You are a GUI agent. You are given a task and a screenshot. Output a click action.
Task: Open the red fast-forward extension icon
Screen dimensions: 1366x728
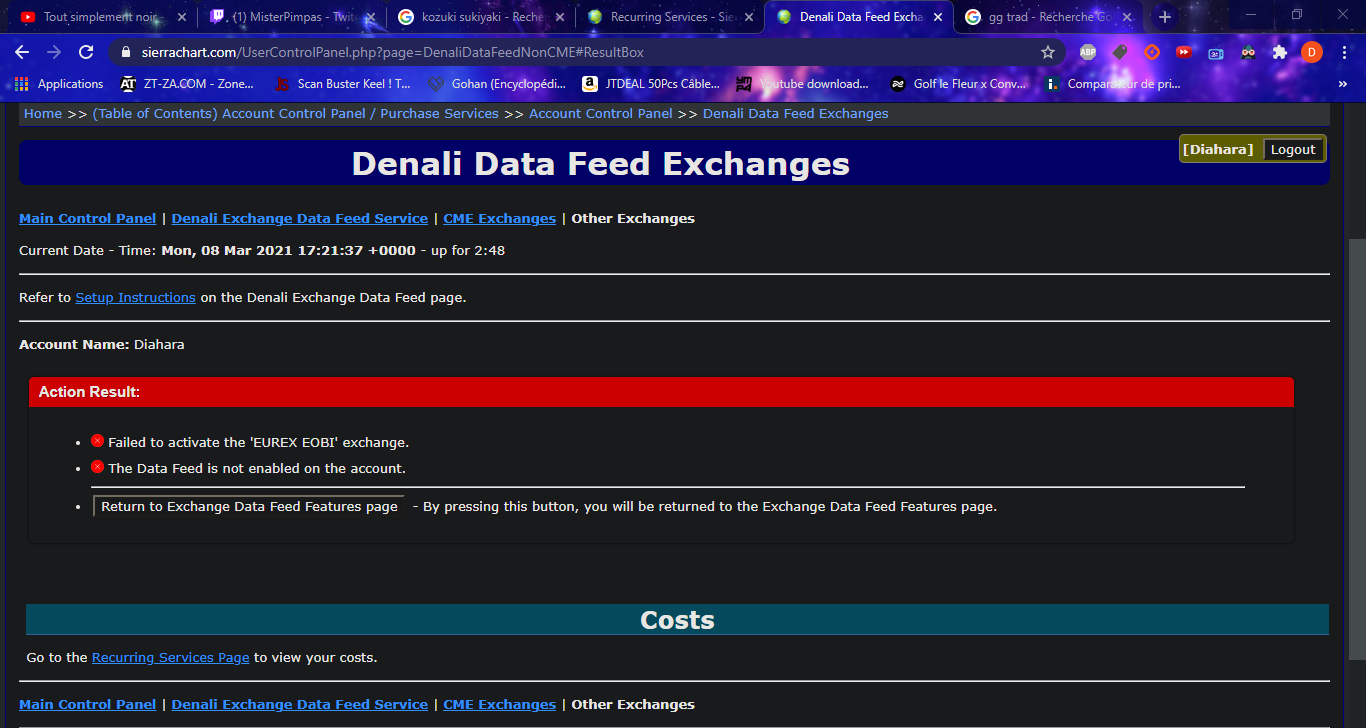tap(1184, 52)
